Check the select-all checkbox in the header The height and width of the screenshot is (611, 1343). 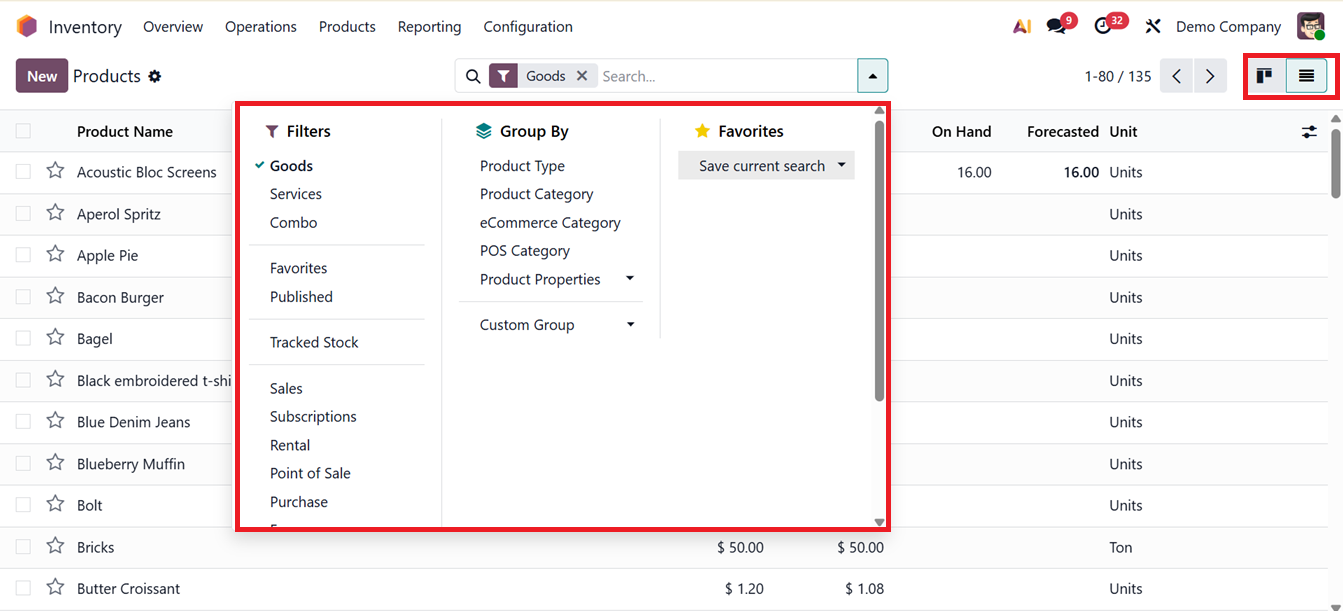[22, 131]
